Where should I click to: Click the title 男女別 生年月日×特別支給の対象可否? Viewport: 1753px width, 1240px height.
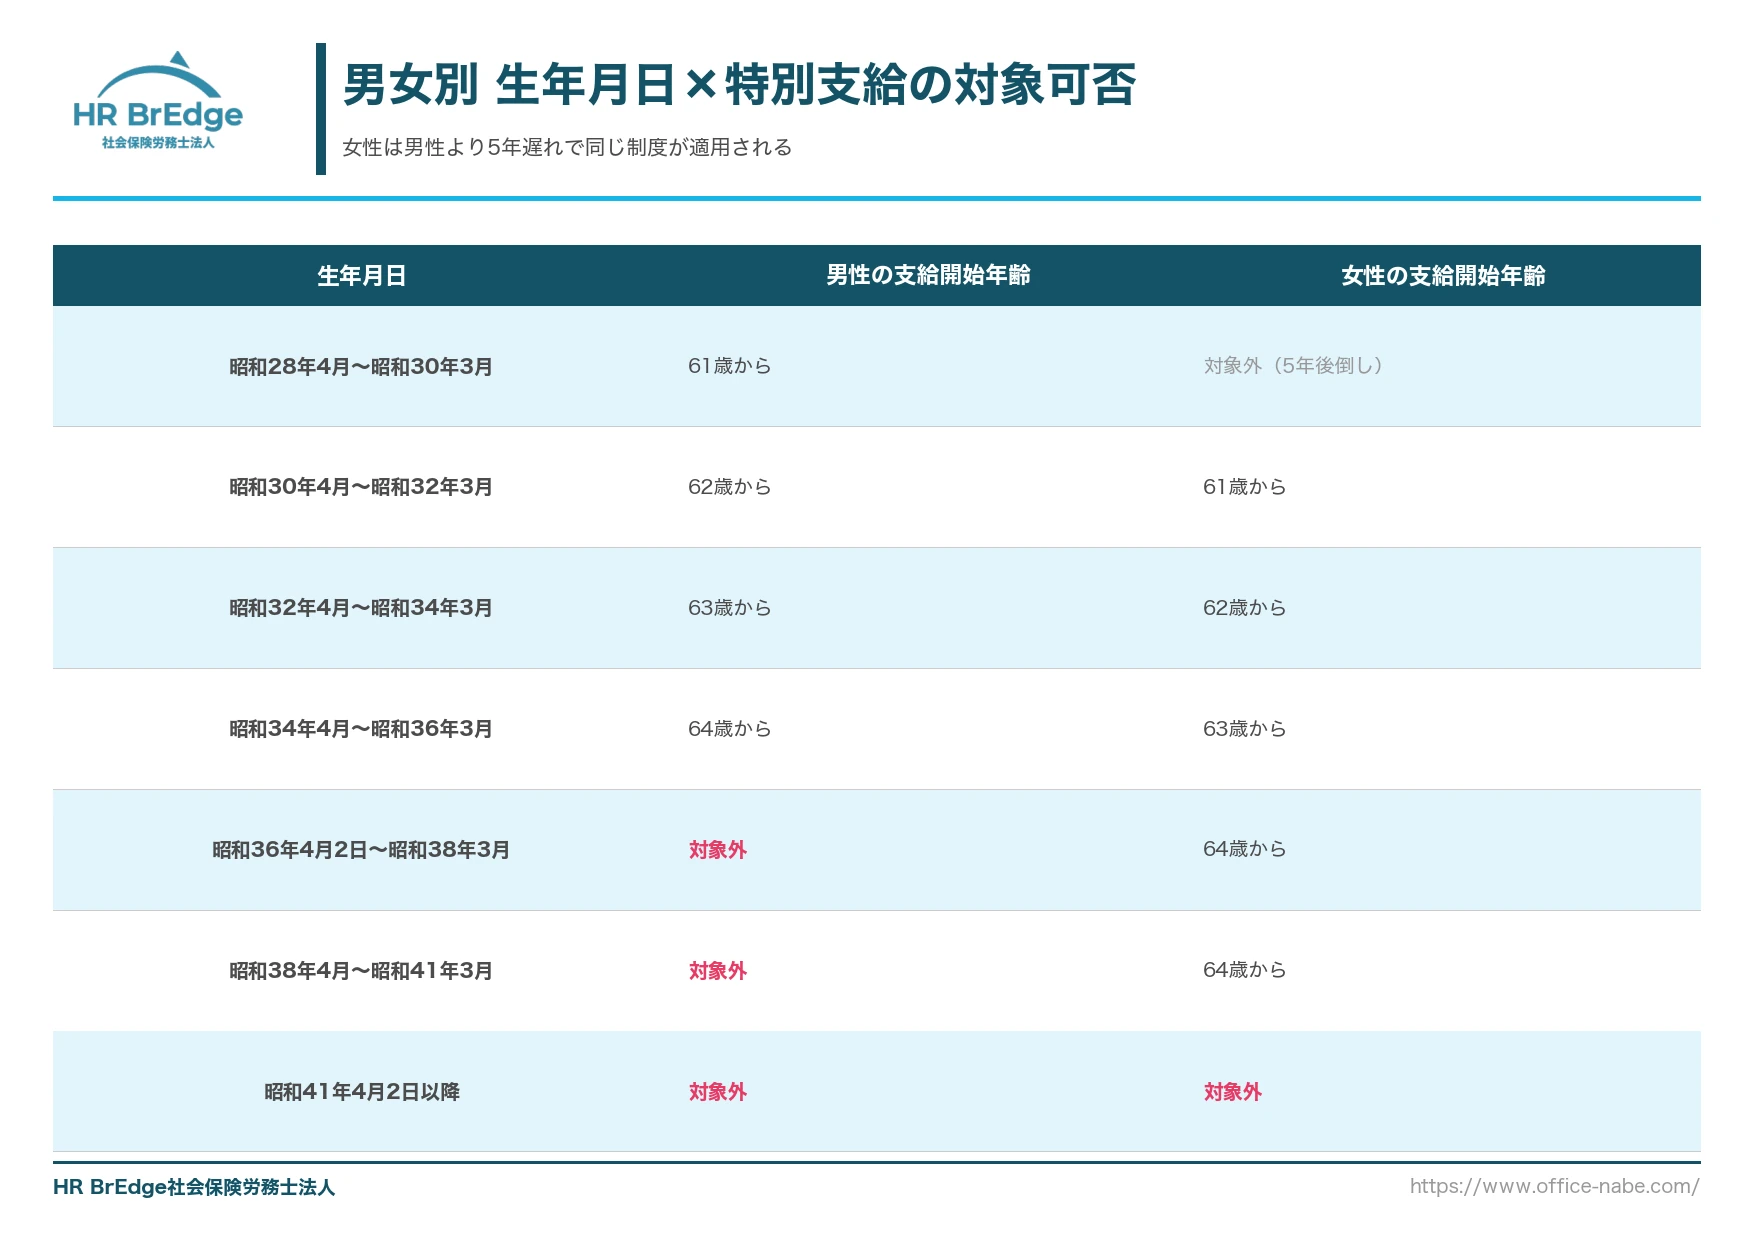pyautogui.click(x=739, y=85)
